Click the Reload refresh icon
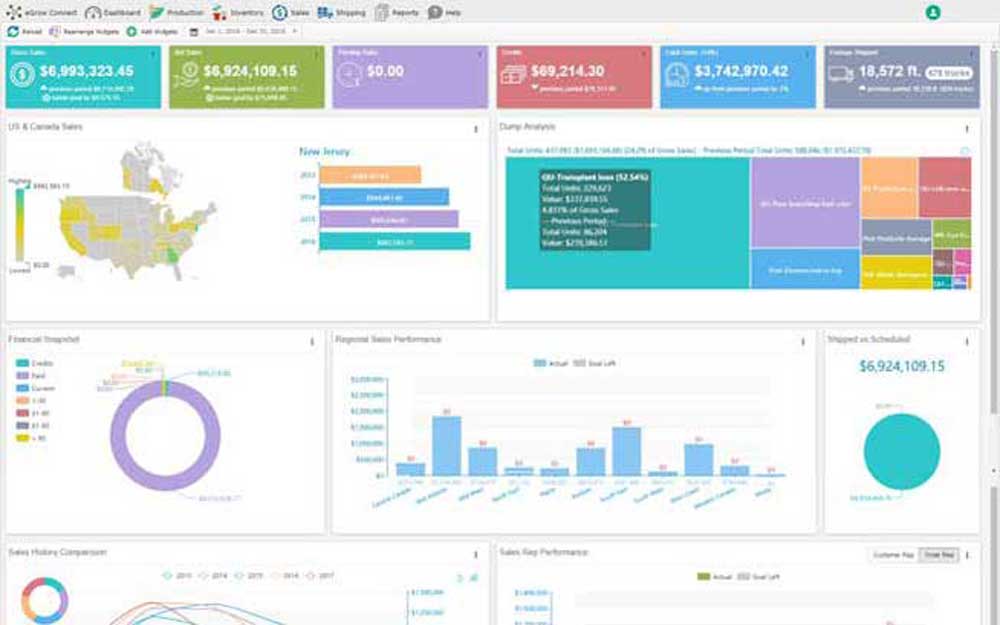The width and height of the screenshot is (1000, 625). click(13, 32)
